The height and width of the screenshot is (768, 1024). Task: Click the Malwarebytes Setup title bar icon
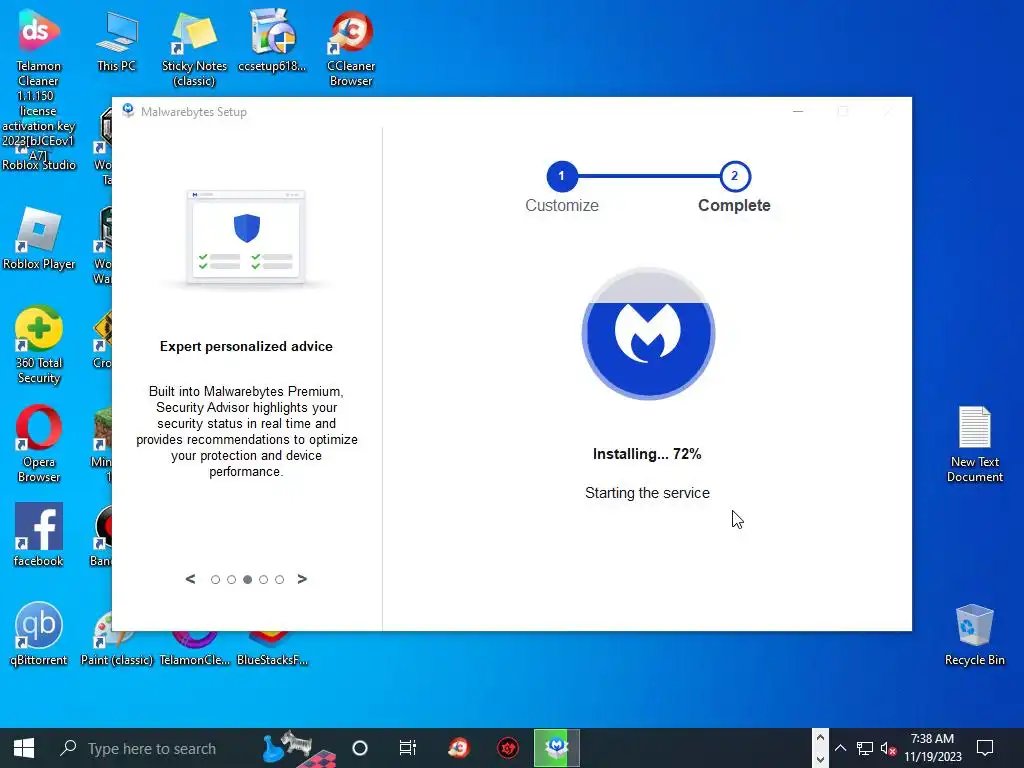pos(128,111)
